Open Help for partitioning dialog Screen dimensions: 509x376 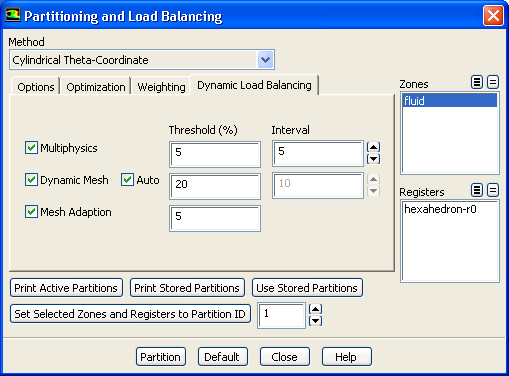point(346,357)
